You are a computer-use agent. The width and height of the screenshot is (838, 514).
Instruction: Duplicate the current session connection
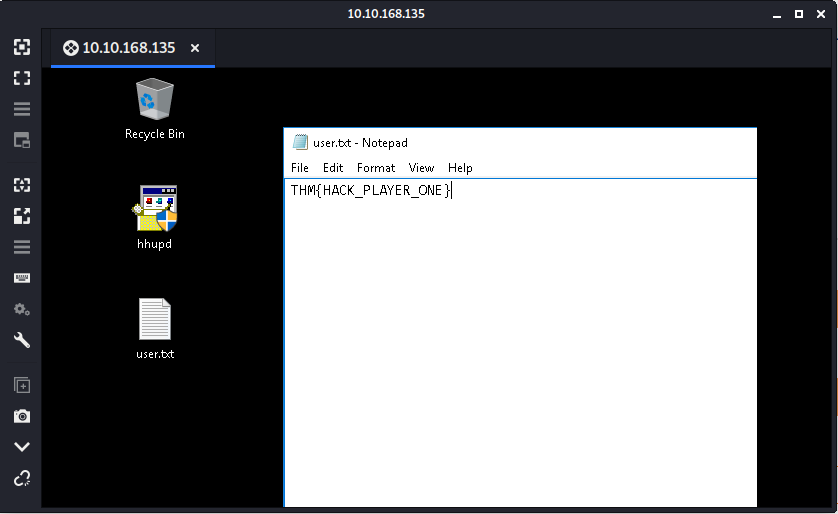[x=21, y=385]
